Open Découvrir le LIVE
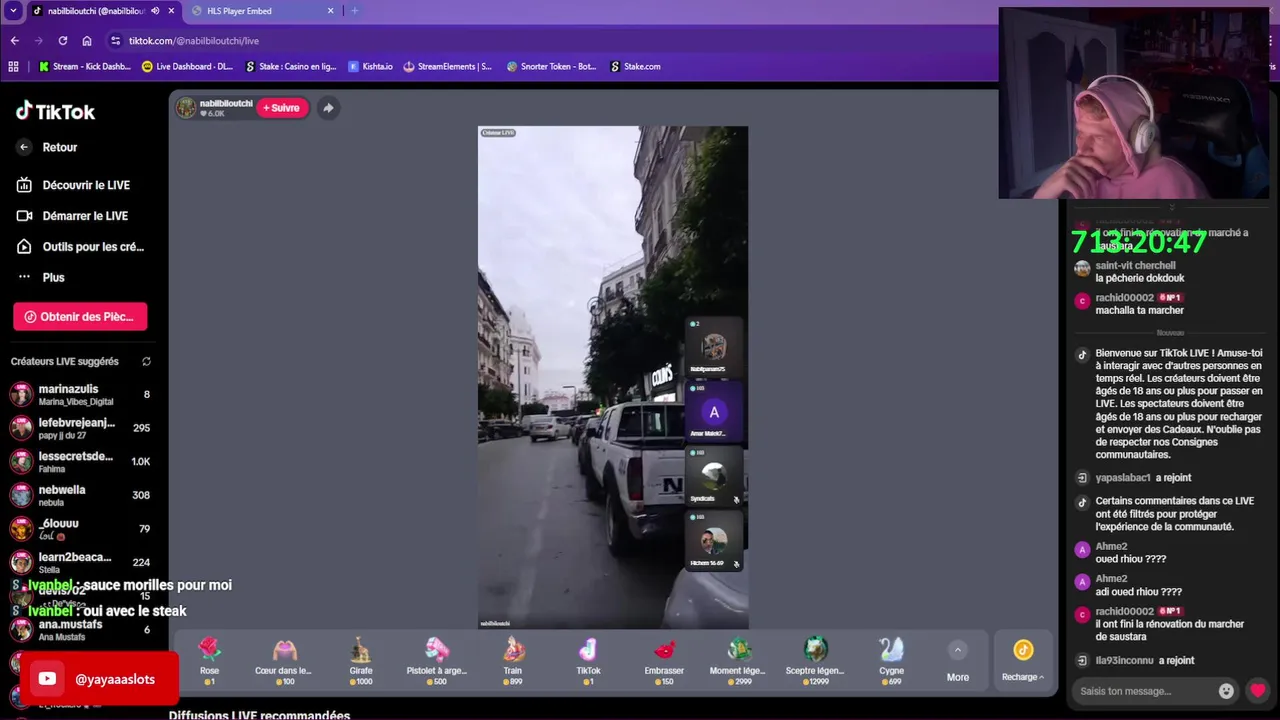The height and width of the screenshot is (720, 1280). (x=84, y=185)
